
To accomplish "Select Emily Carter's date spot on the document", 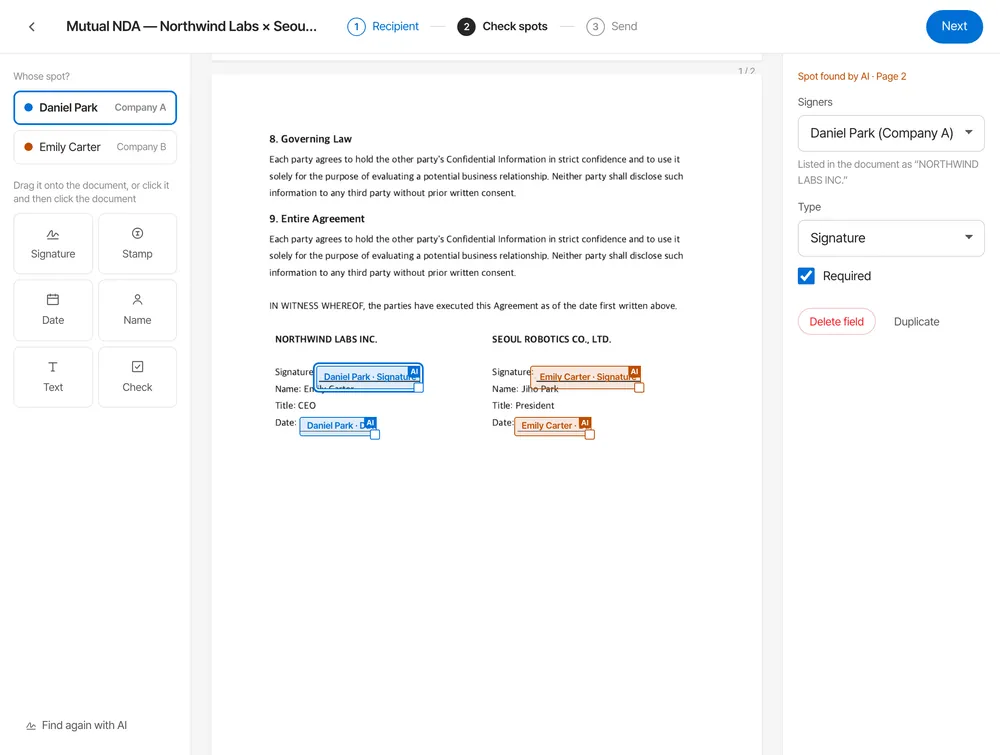I will click(552, 426).
